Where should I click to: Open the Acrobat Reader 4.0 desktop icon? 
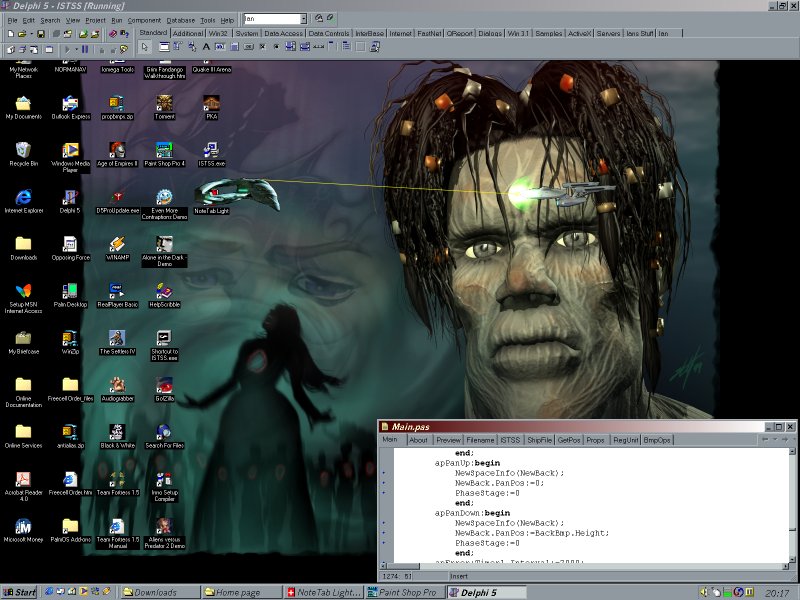[23, 487]
